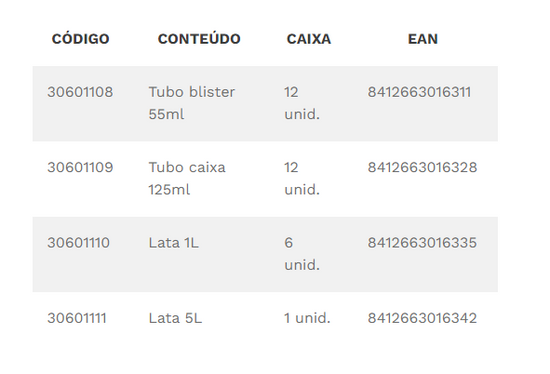The width and height of the screenshot is (550, 374).
Task: Select product code 30601111
Action: pyautogui.click(x=77, y=318)
